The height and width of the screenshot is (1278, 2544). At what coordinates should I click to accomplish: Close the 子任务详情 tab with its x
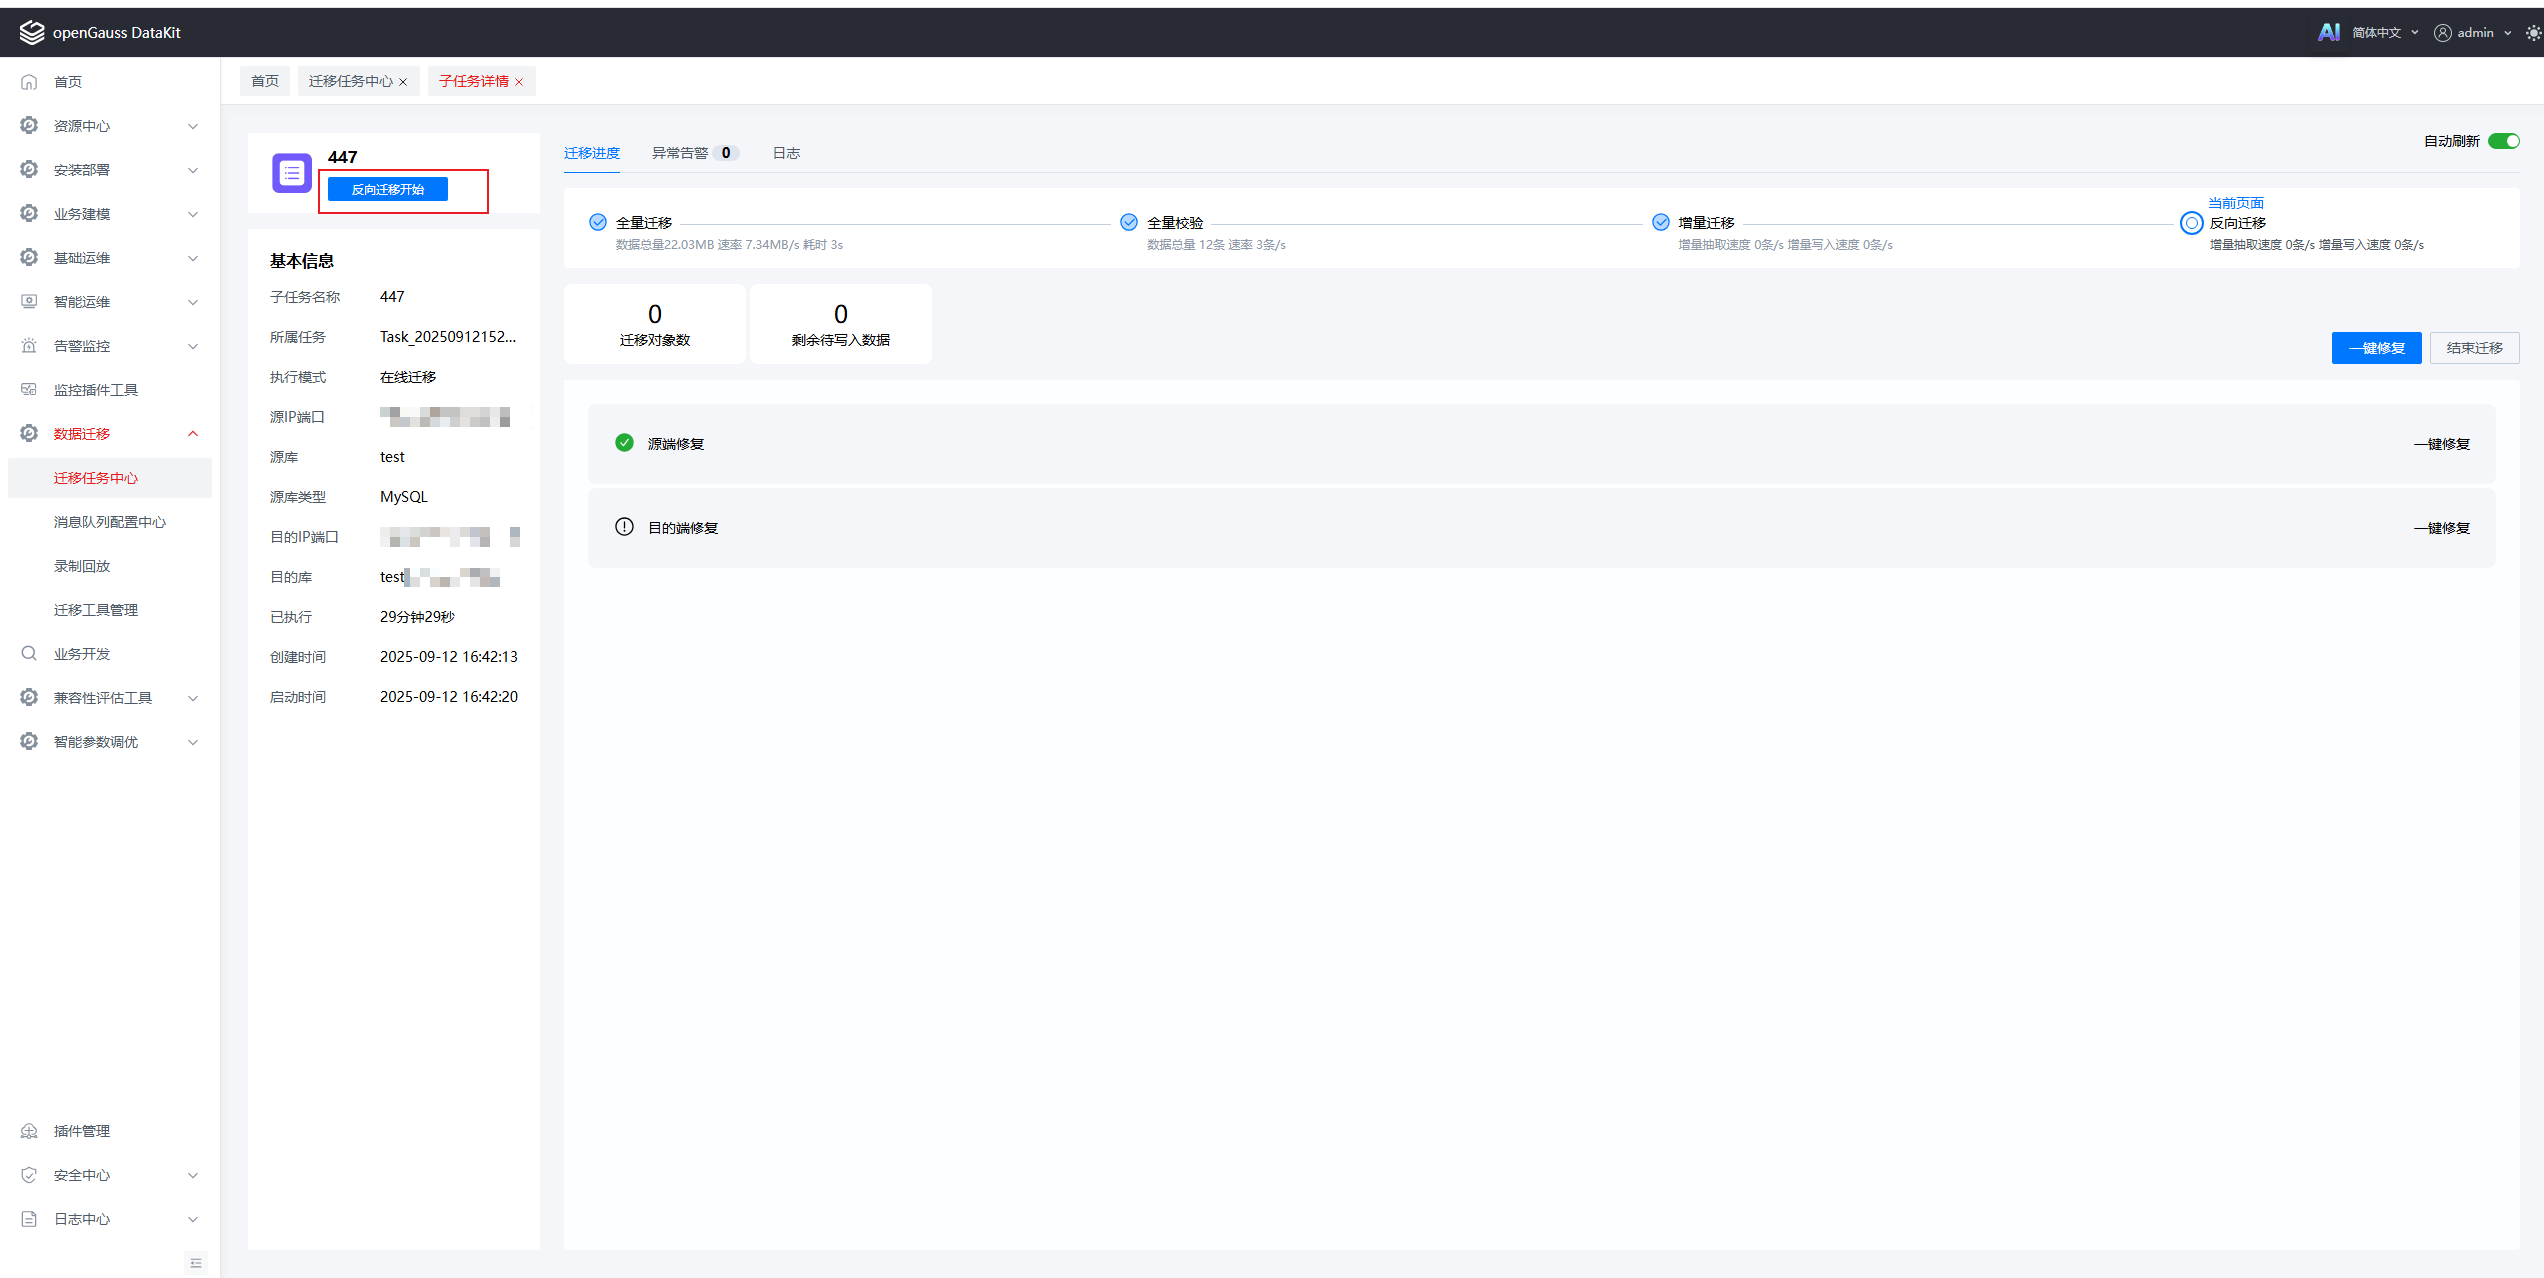[519, 82]
